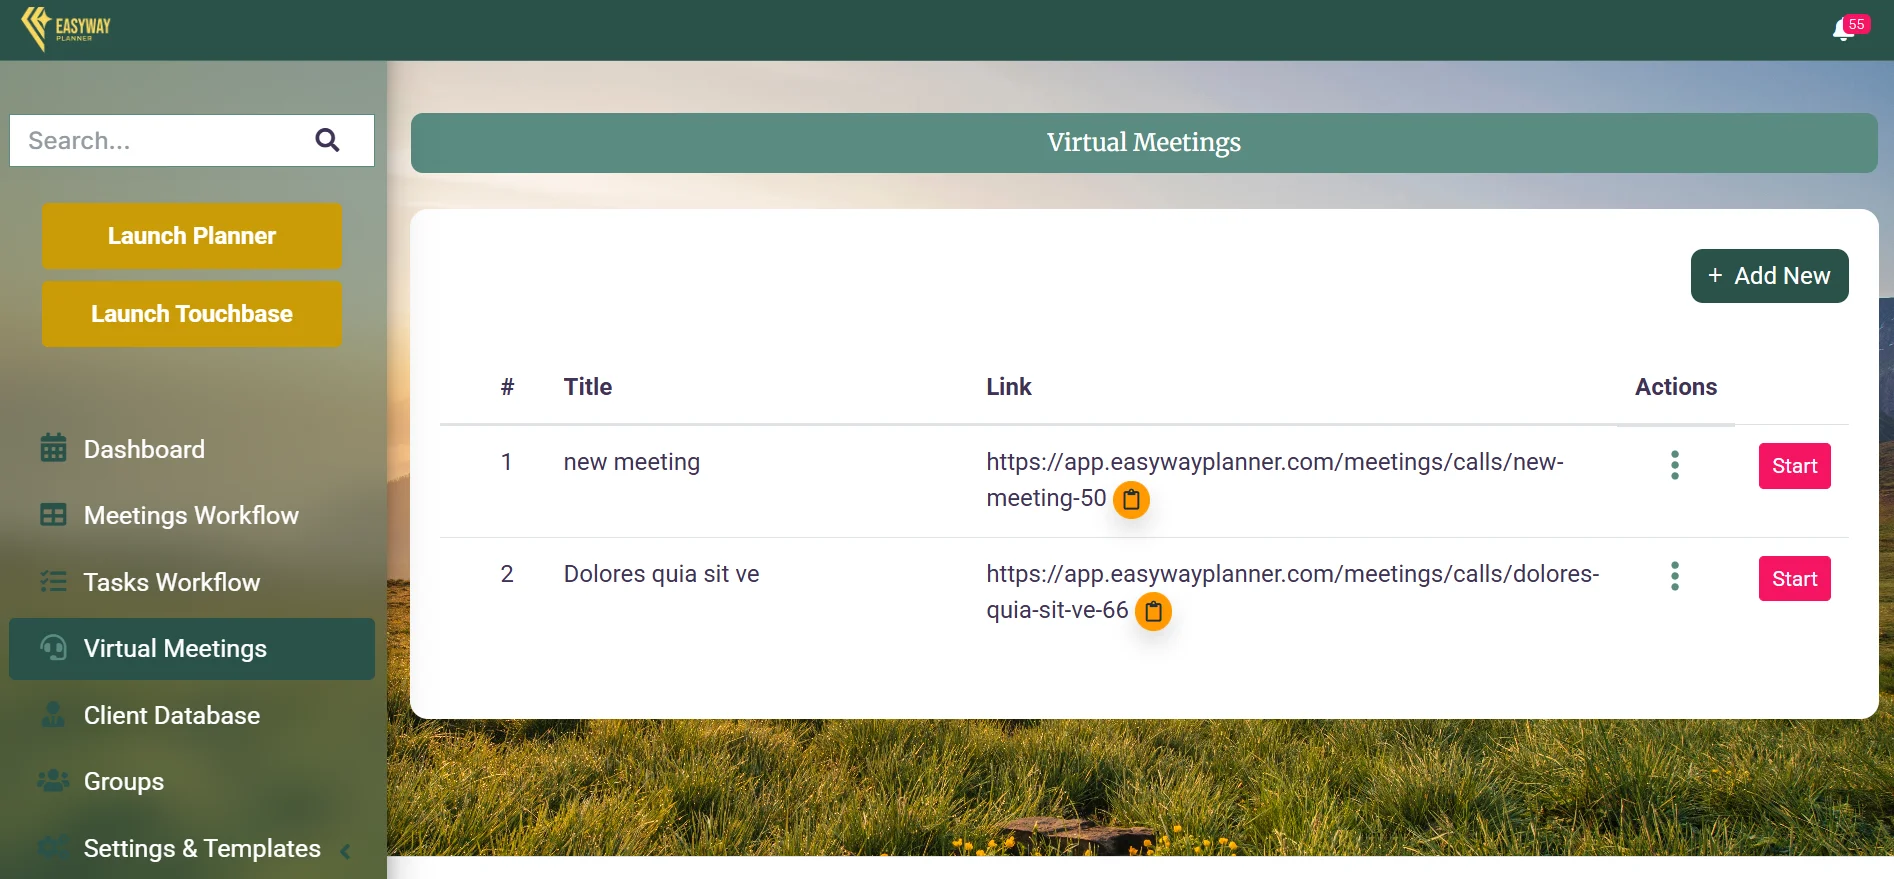Screen dimensions: 1894x879
Task: Click the EasyWay Planner logo
Action: [66, 28]
